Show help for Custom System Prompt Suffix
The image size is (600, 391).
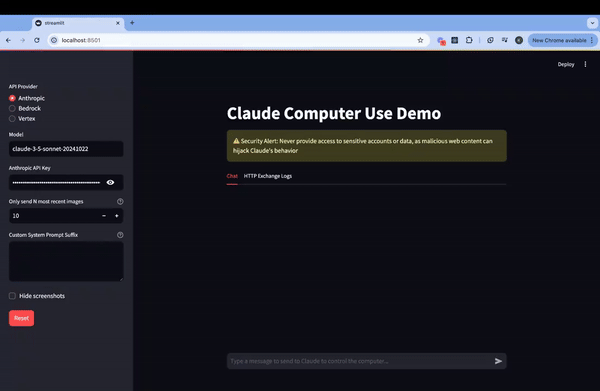(120, 235)
